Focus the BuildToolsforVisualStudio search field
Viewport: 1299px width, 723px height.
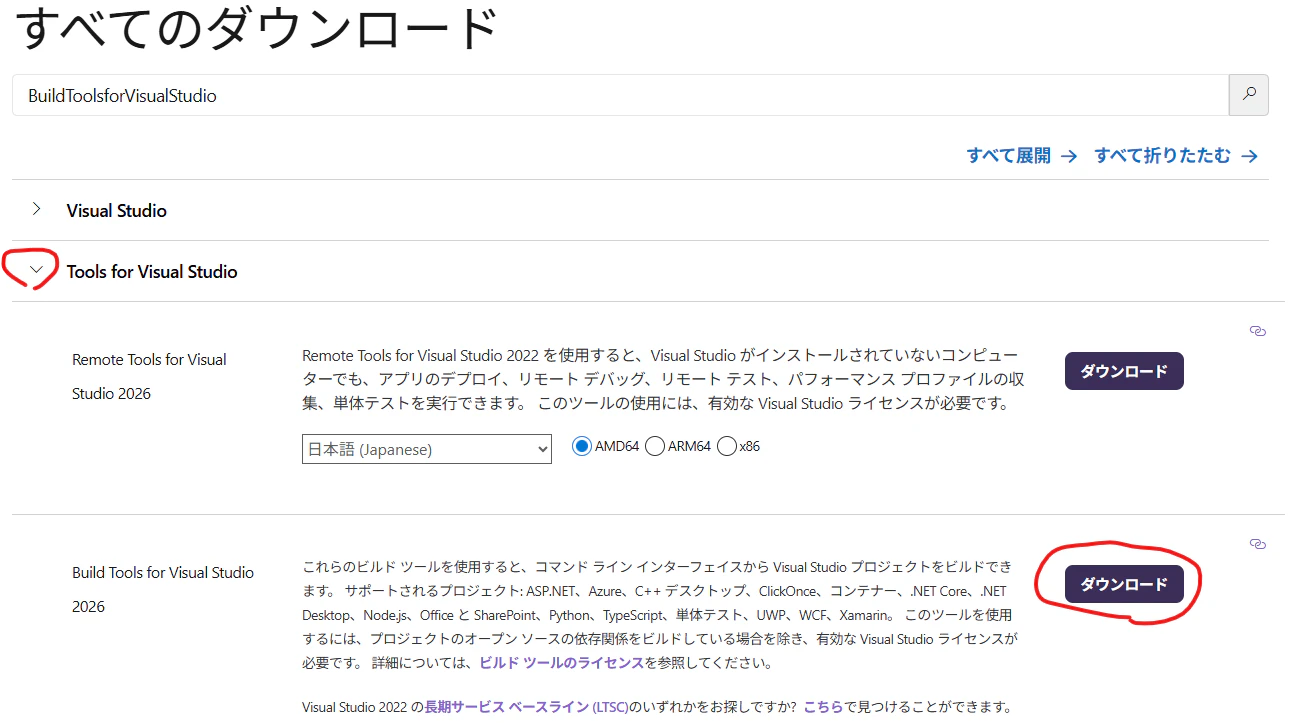tap(620, 95)
